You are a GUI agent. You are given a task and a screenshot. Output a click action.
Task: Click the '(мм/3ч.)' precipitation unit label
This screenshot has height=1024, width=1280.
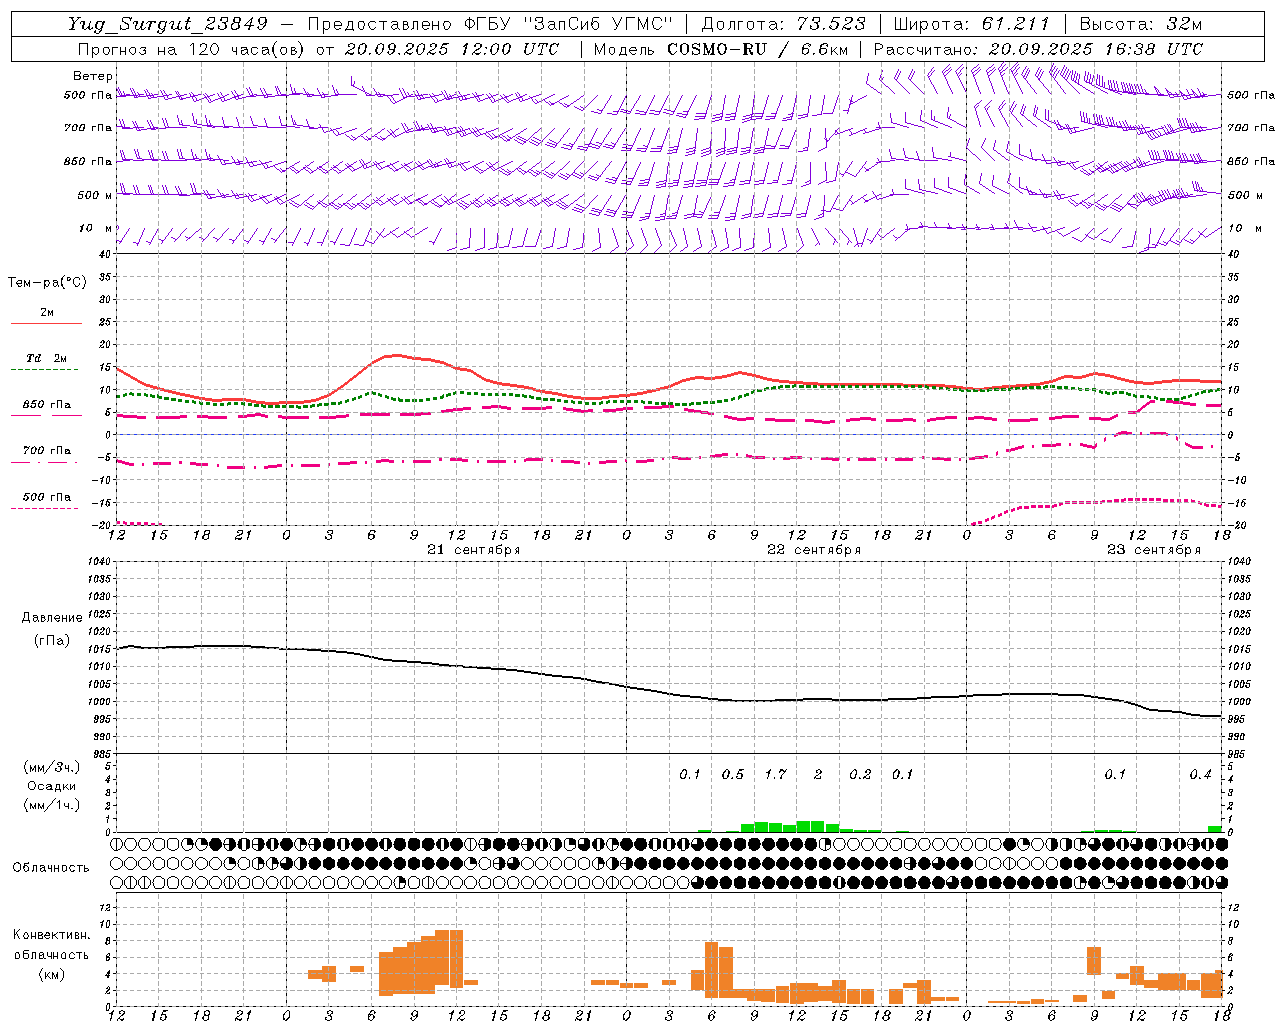[x=53, y=767]
